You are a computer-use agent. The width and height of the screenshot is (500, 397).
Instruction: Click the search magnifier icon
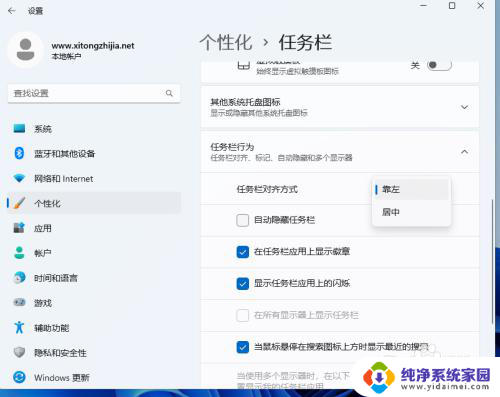[169, 93]
